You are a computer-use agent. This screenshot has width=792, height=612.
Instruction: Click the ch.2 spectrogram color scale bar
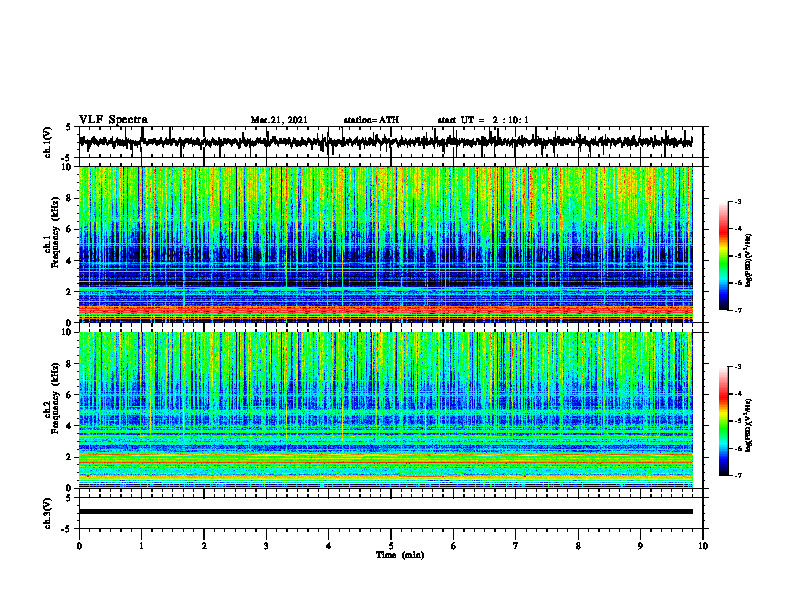pos(723,421)
